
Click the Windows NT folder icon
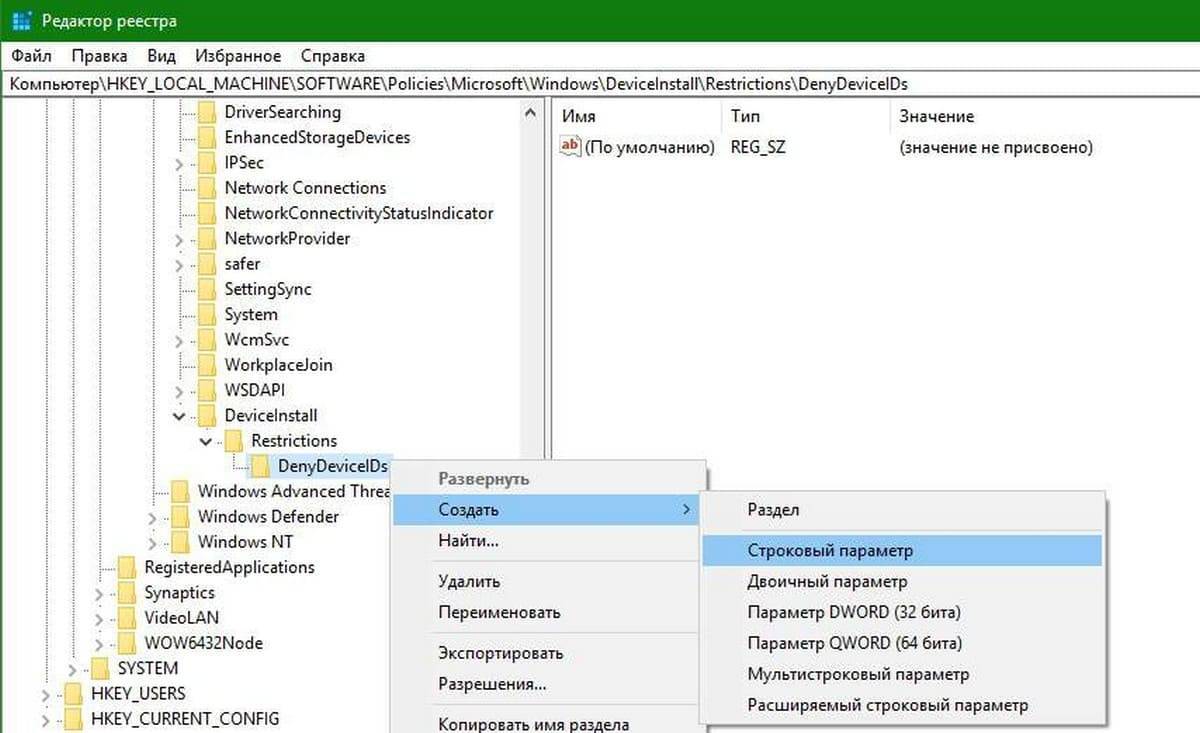coord(180,542)
